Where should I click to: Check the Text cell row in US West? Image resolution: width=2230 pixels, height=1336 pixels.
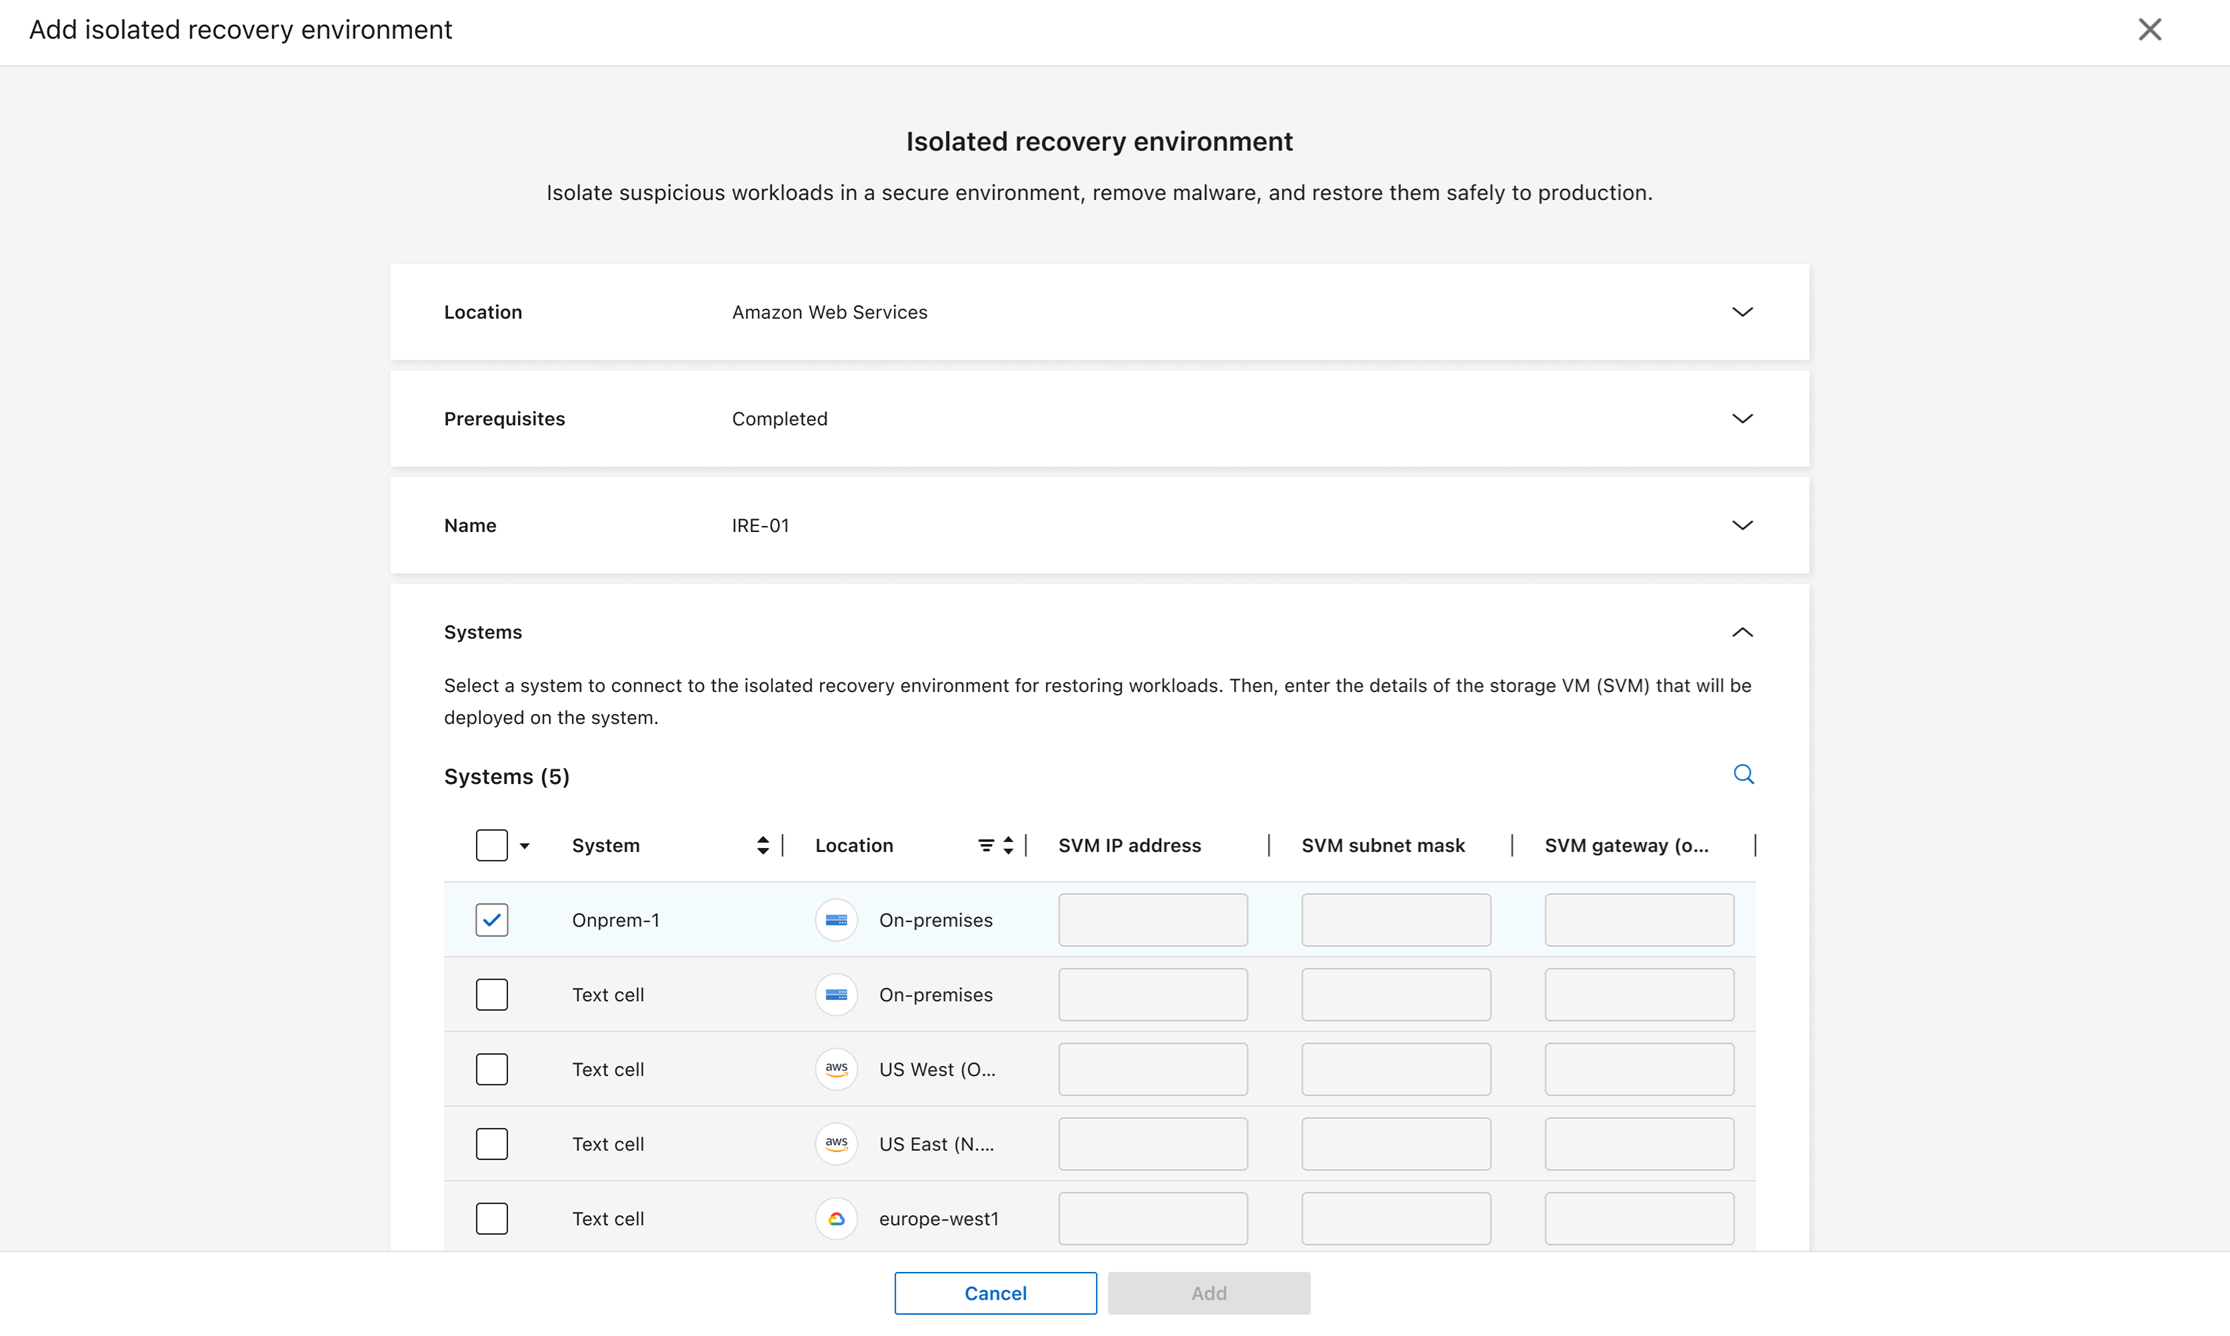pos(492,1069)
